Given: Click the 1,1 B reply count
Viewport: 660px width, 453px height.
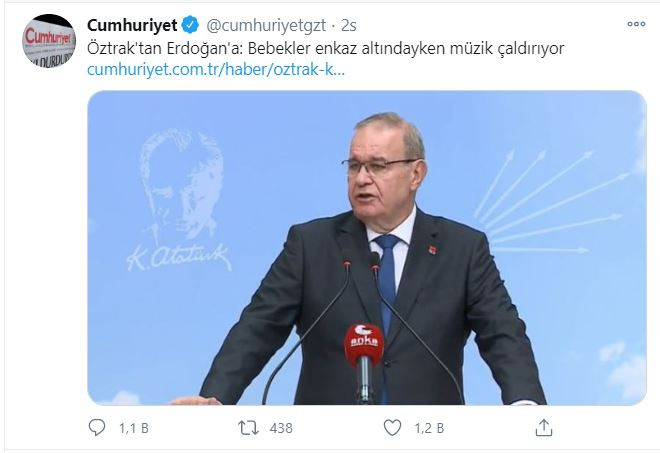Looking at the screenshot, I should [x=133, y=429].
